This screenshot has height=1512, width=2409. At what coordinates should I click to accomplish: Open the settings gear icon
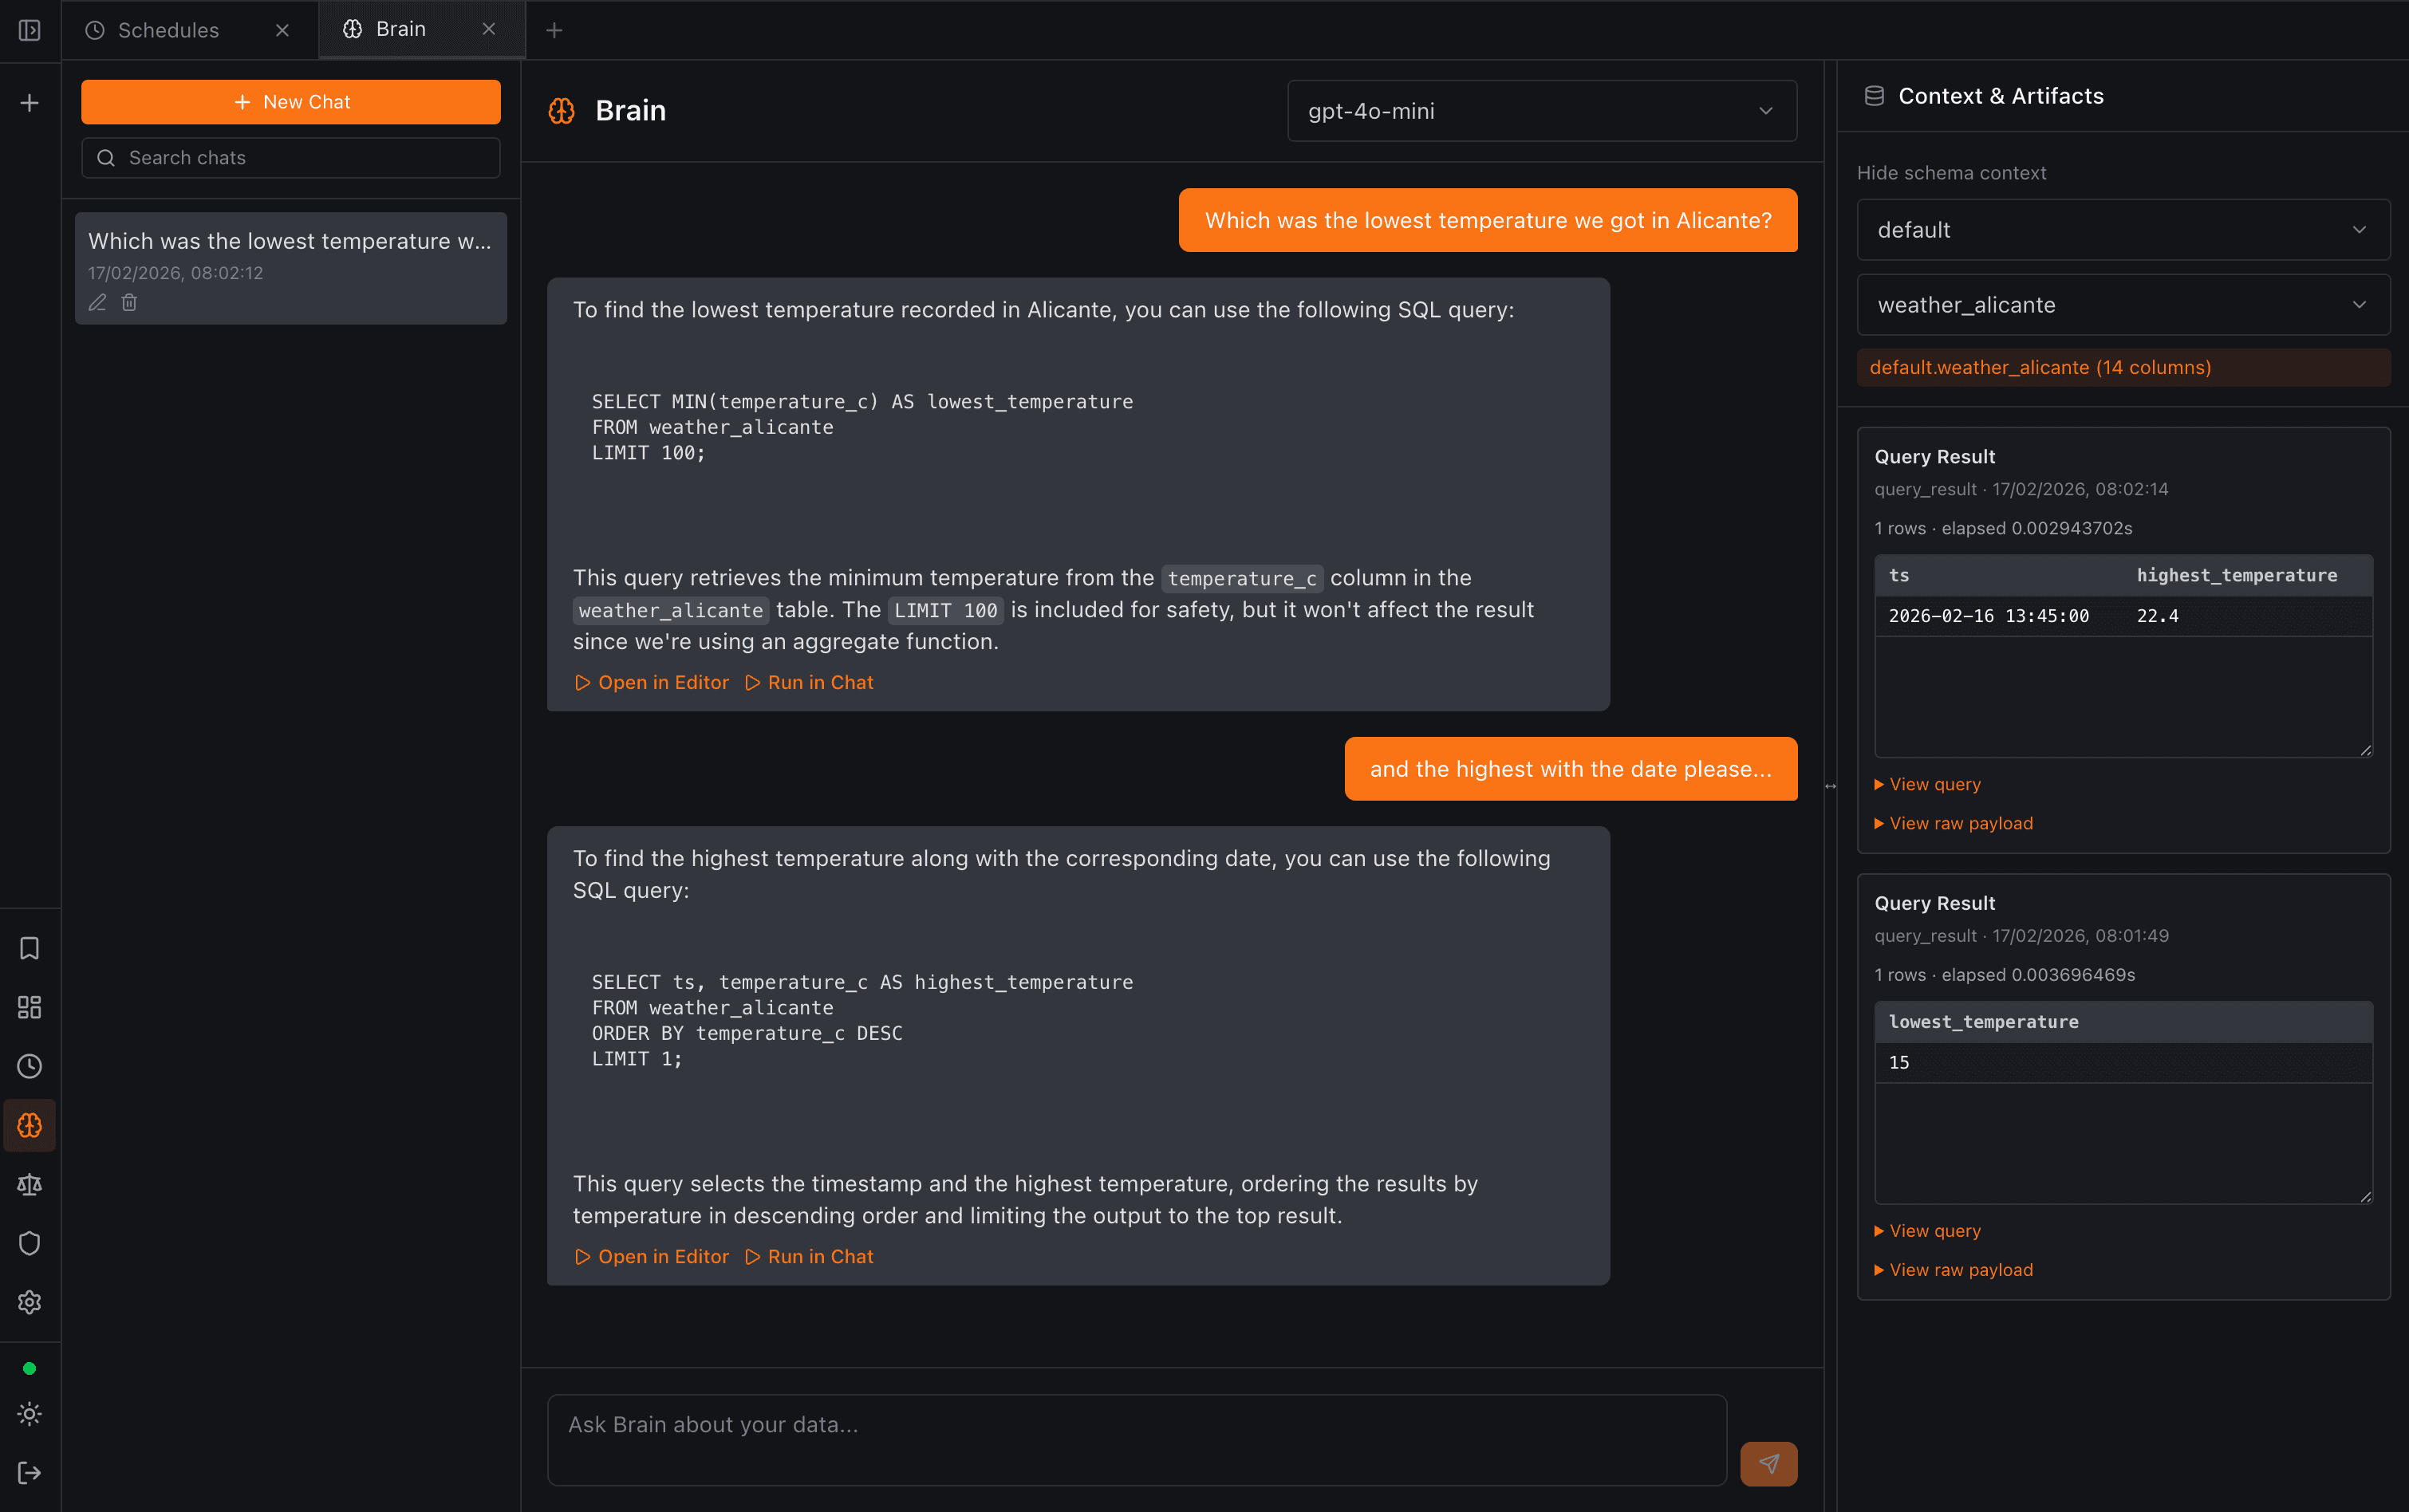coord(29,1301)
